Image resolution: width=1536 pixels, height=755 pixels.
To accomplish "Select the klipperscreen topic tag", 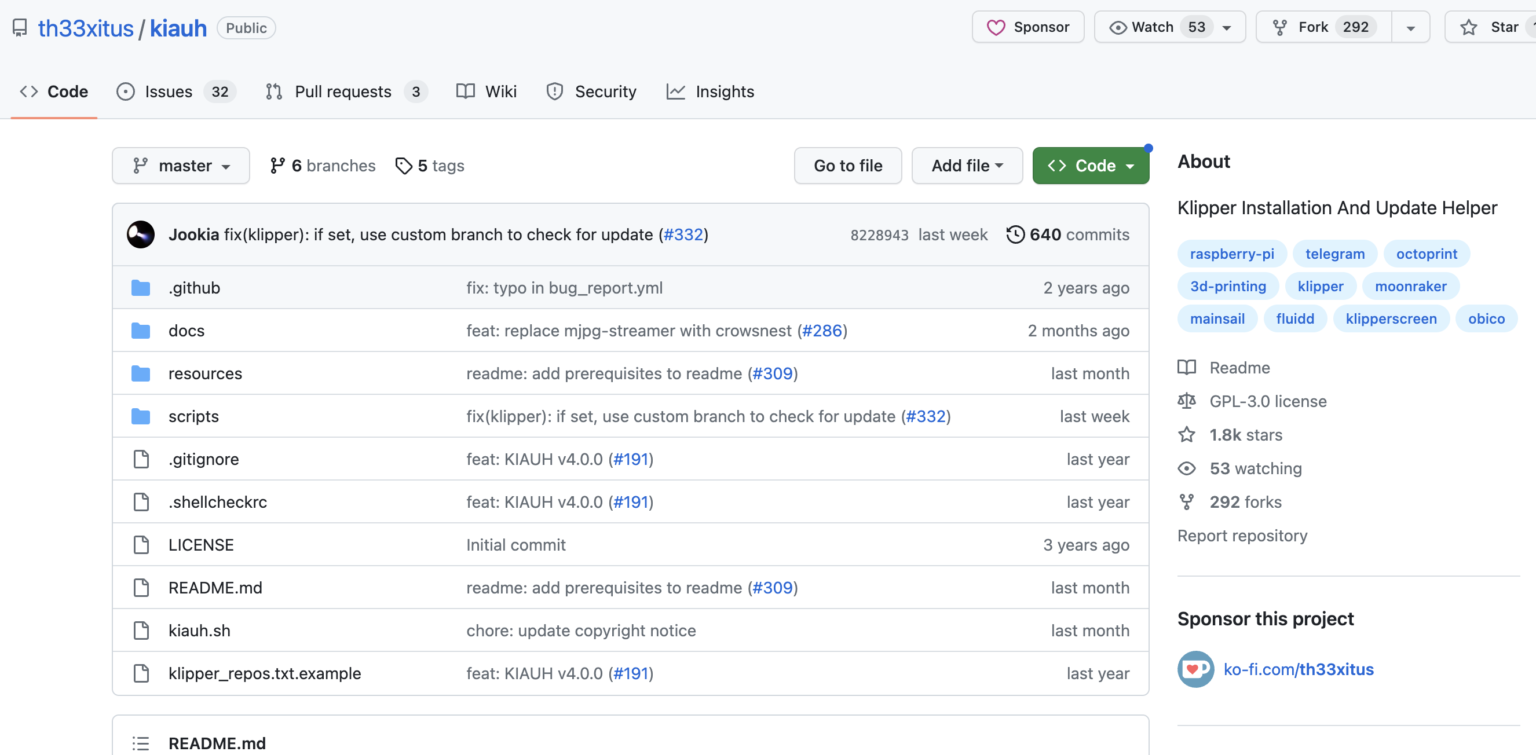I will click(x=1391, y=319).
